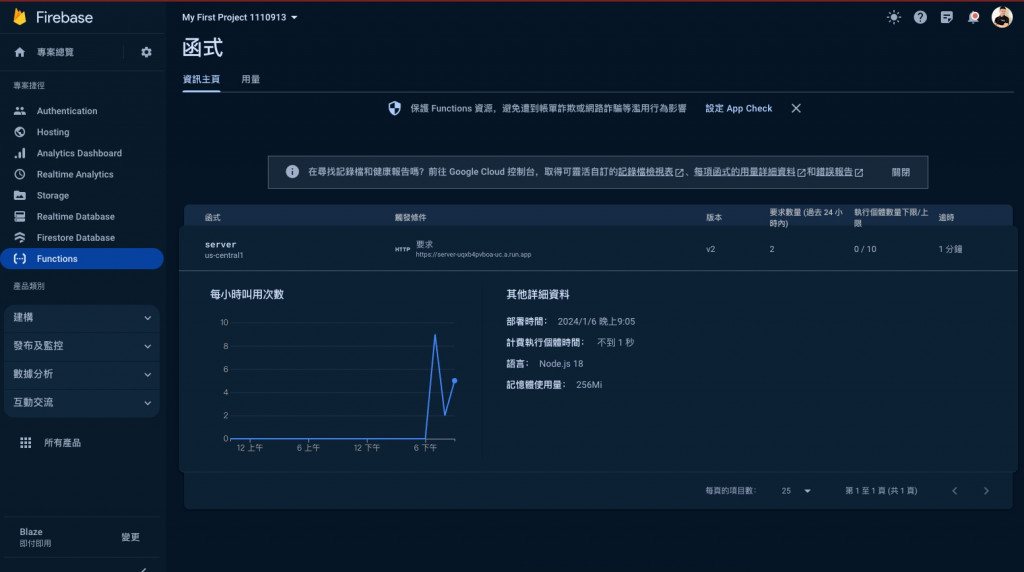Screen dimensions: 1024x572
Task: Click the 觸發條件 column header
Action: (410, 217)
